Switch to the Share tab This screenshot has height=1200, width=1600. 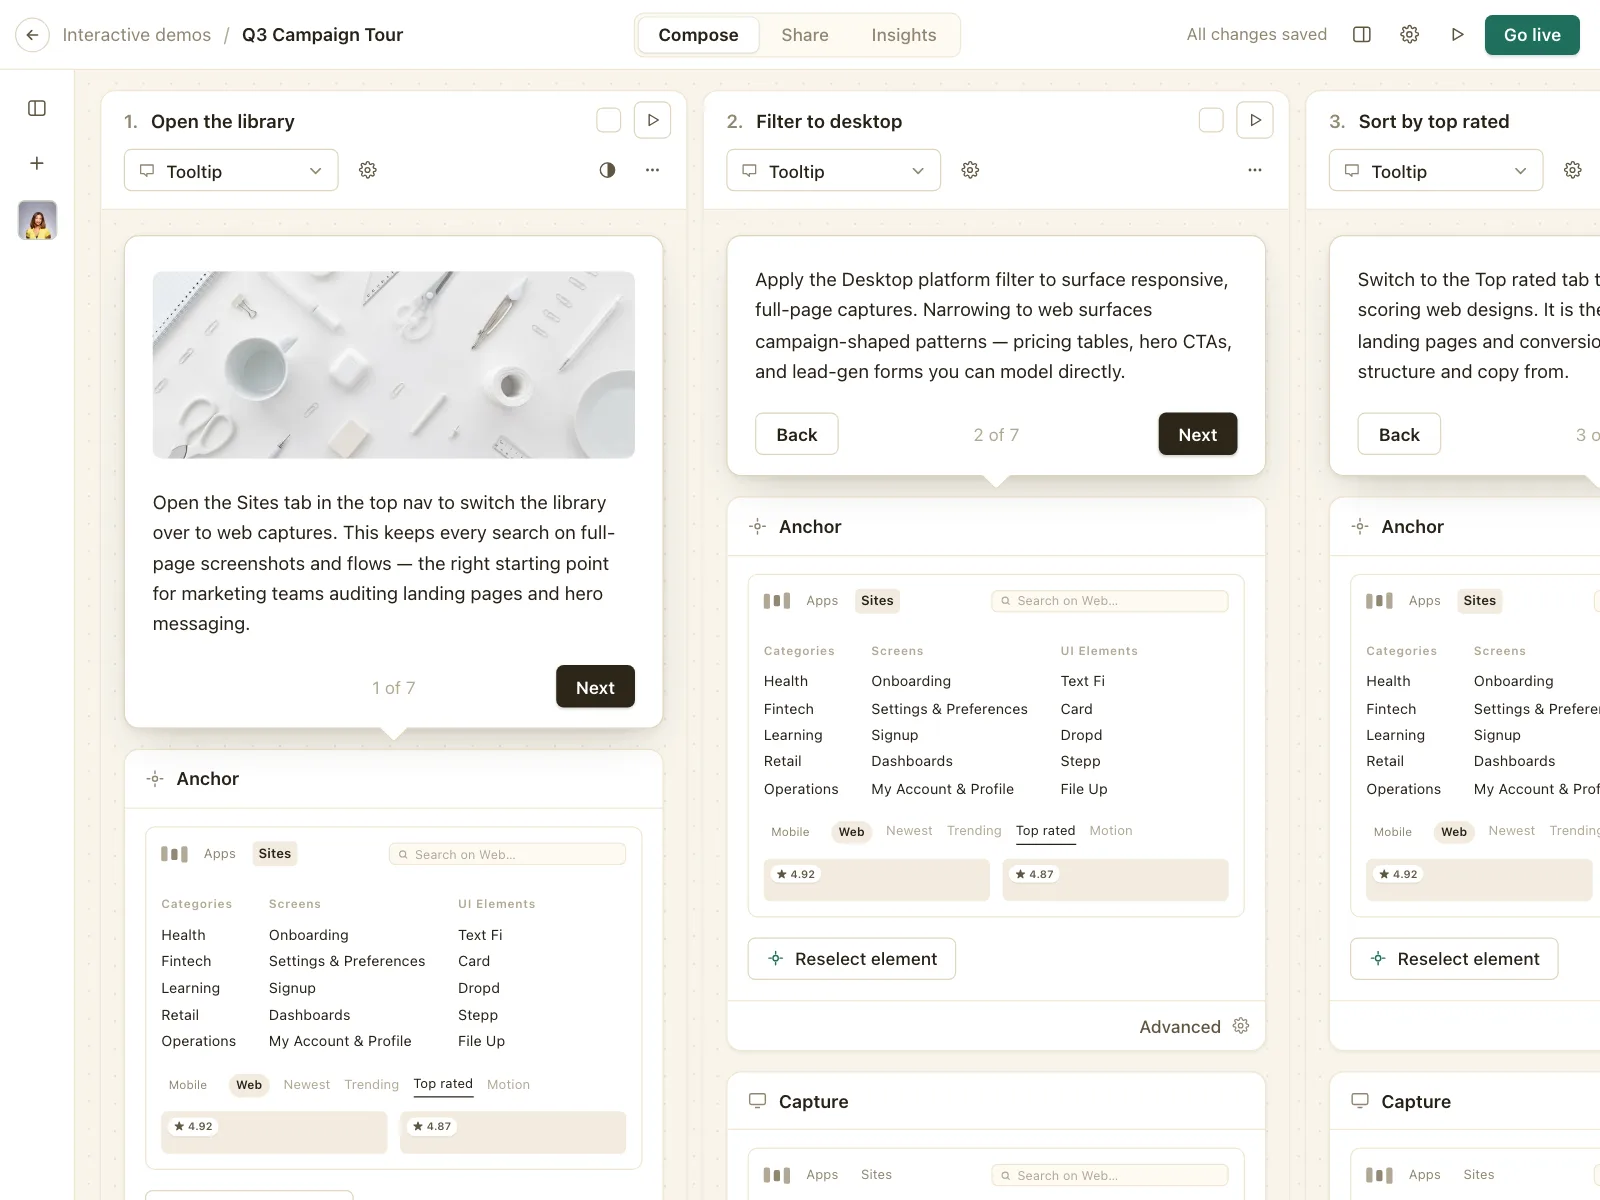pos(805,35)
